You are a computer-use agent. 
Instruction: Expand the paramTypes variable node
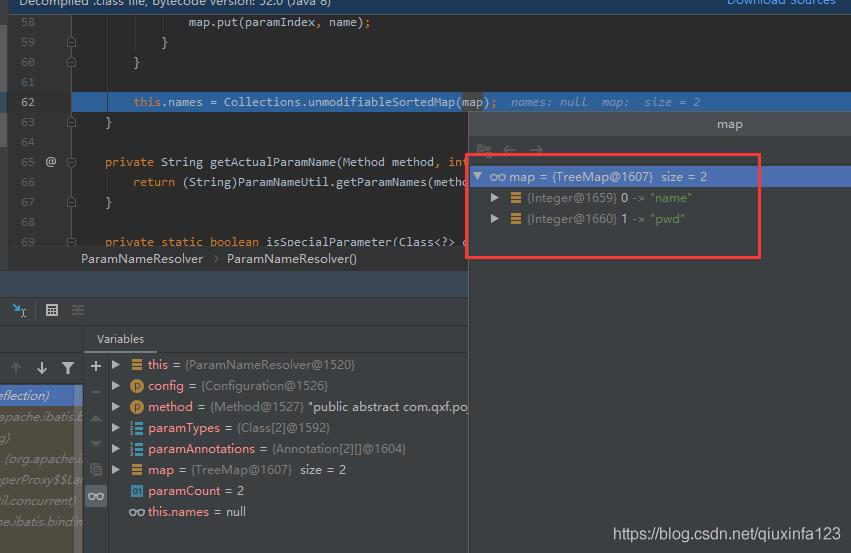click(x=117, y=428)
